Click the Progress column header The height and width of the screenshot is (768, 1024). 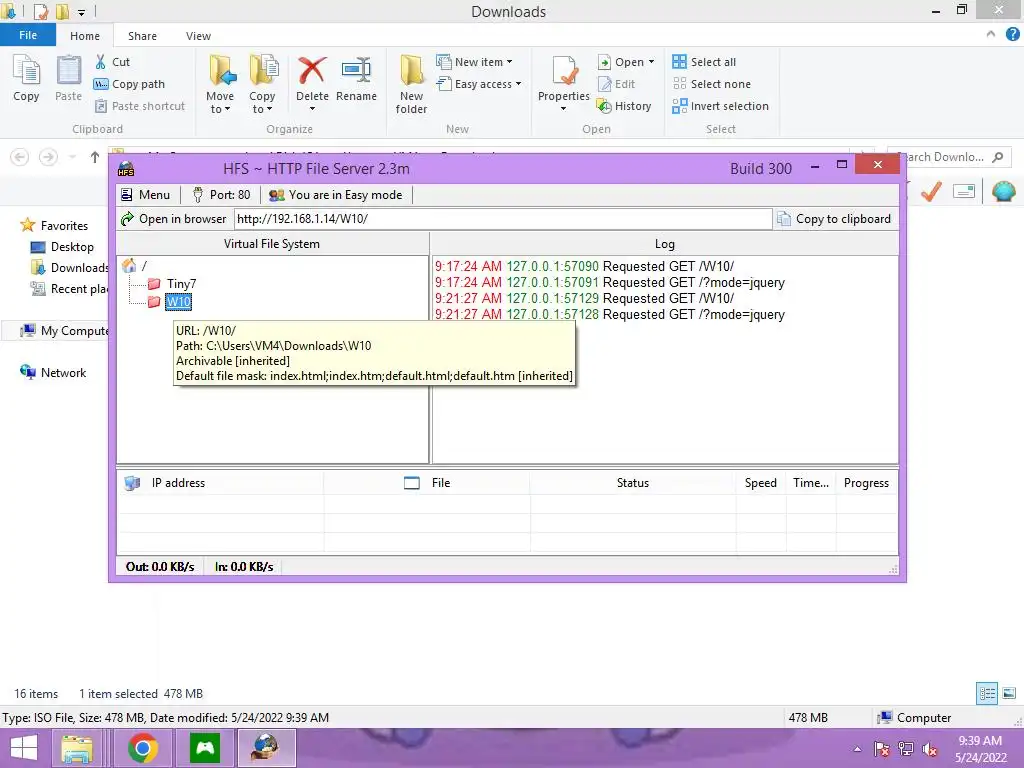(866, 483)
